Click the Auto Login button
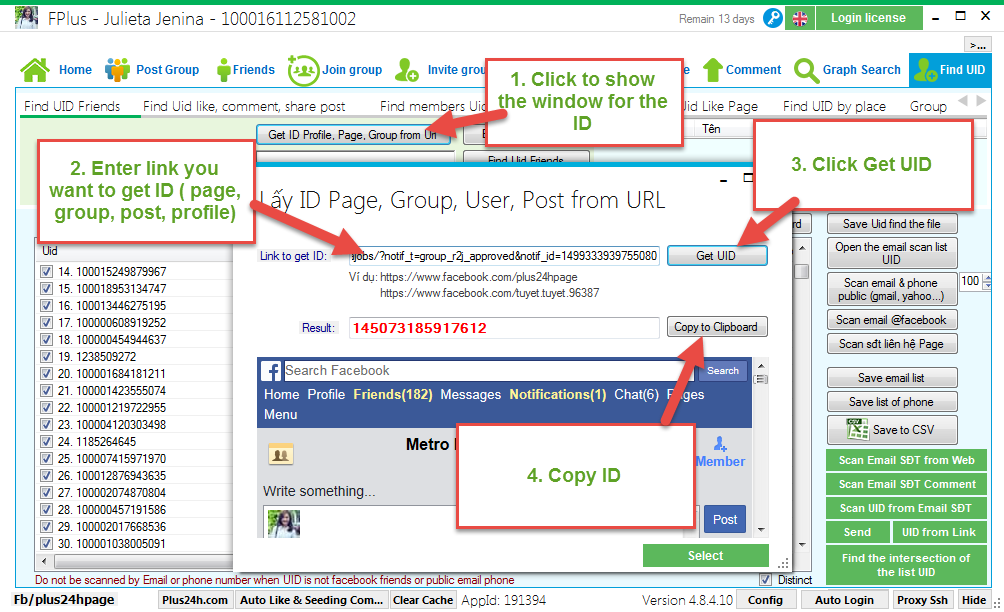The width and height of the screenshot is (1004, 612). 844,600
